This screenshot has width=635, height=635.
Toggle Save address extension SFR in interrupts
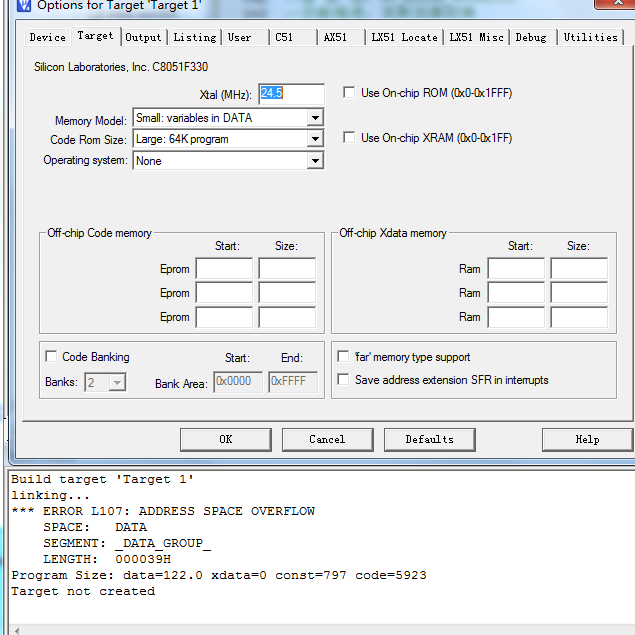tap(343, 379)
